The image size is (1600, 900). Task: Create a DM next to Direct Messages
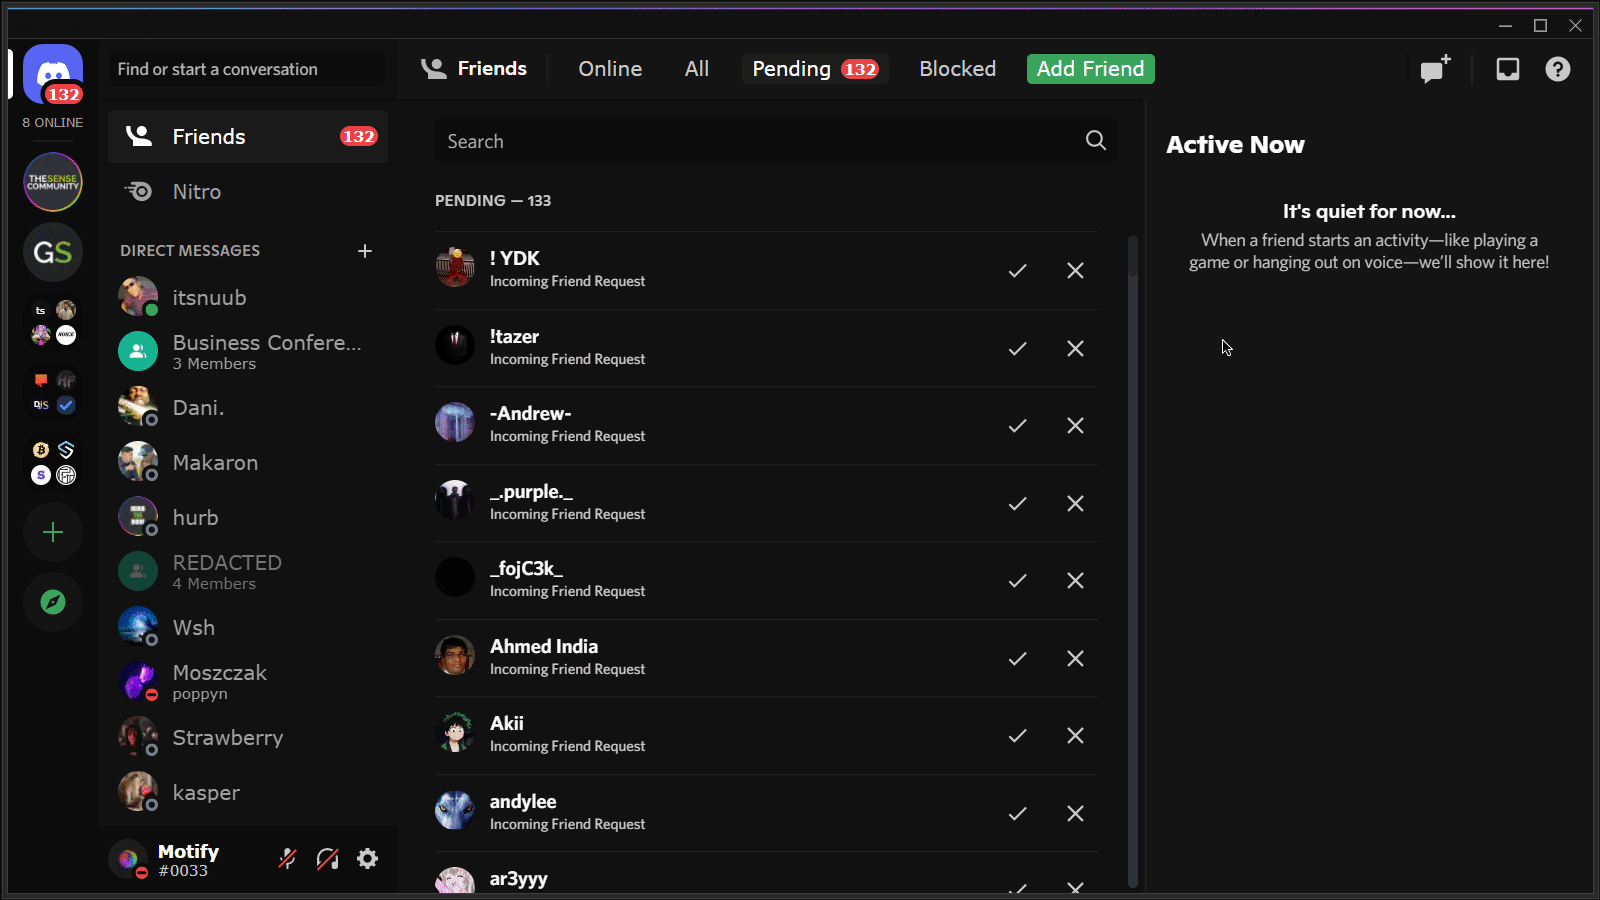tap(365, 250)
